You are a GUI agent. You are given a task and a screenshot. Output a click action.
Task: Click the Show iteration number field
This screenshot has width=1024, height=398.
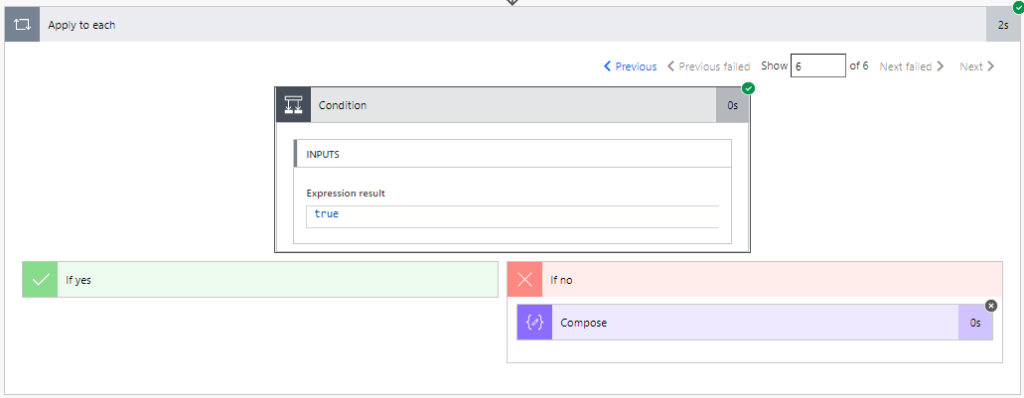click(x=818, y=66)
